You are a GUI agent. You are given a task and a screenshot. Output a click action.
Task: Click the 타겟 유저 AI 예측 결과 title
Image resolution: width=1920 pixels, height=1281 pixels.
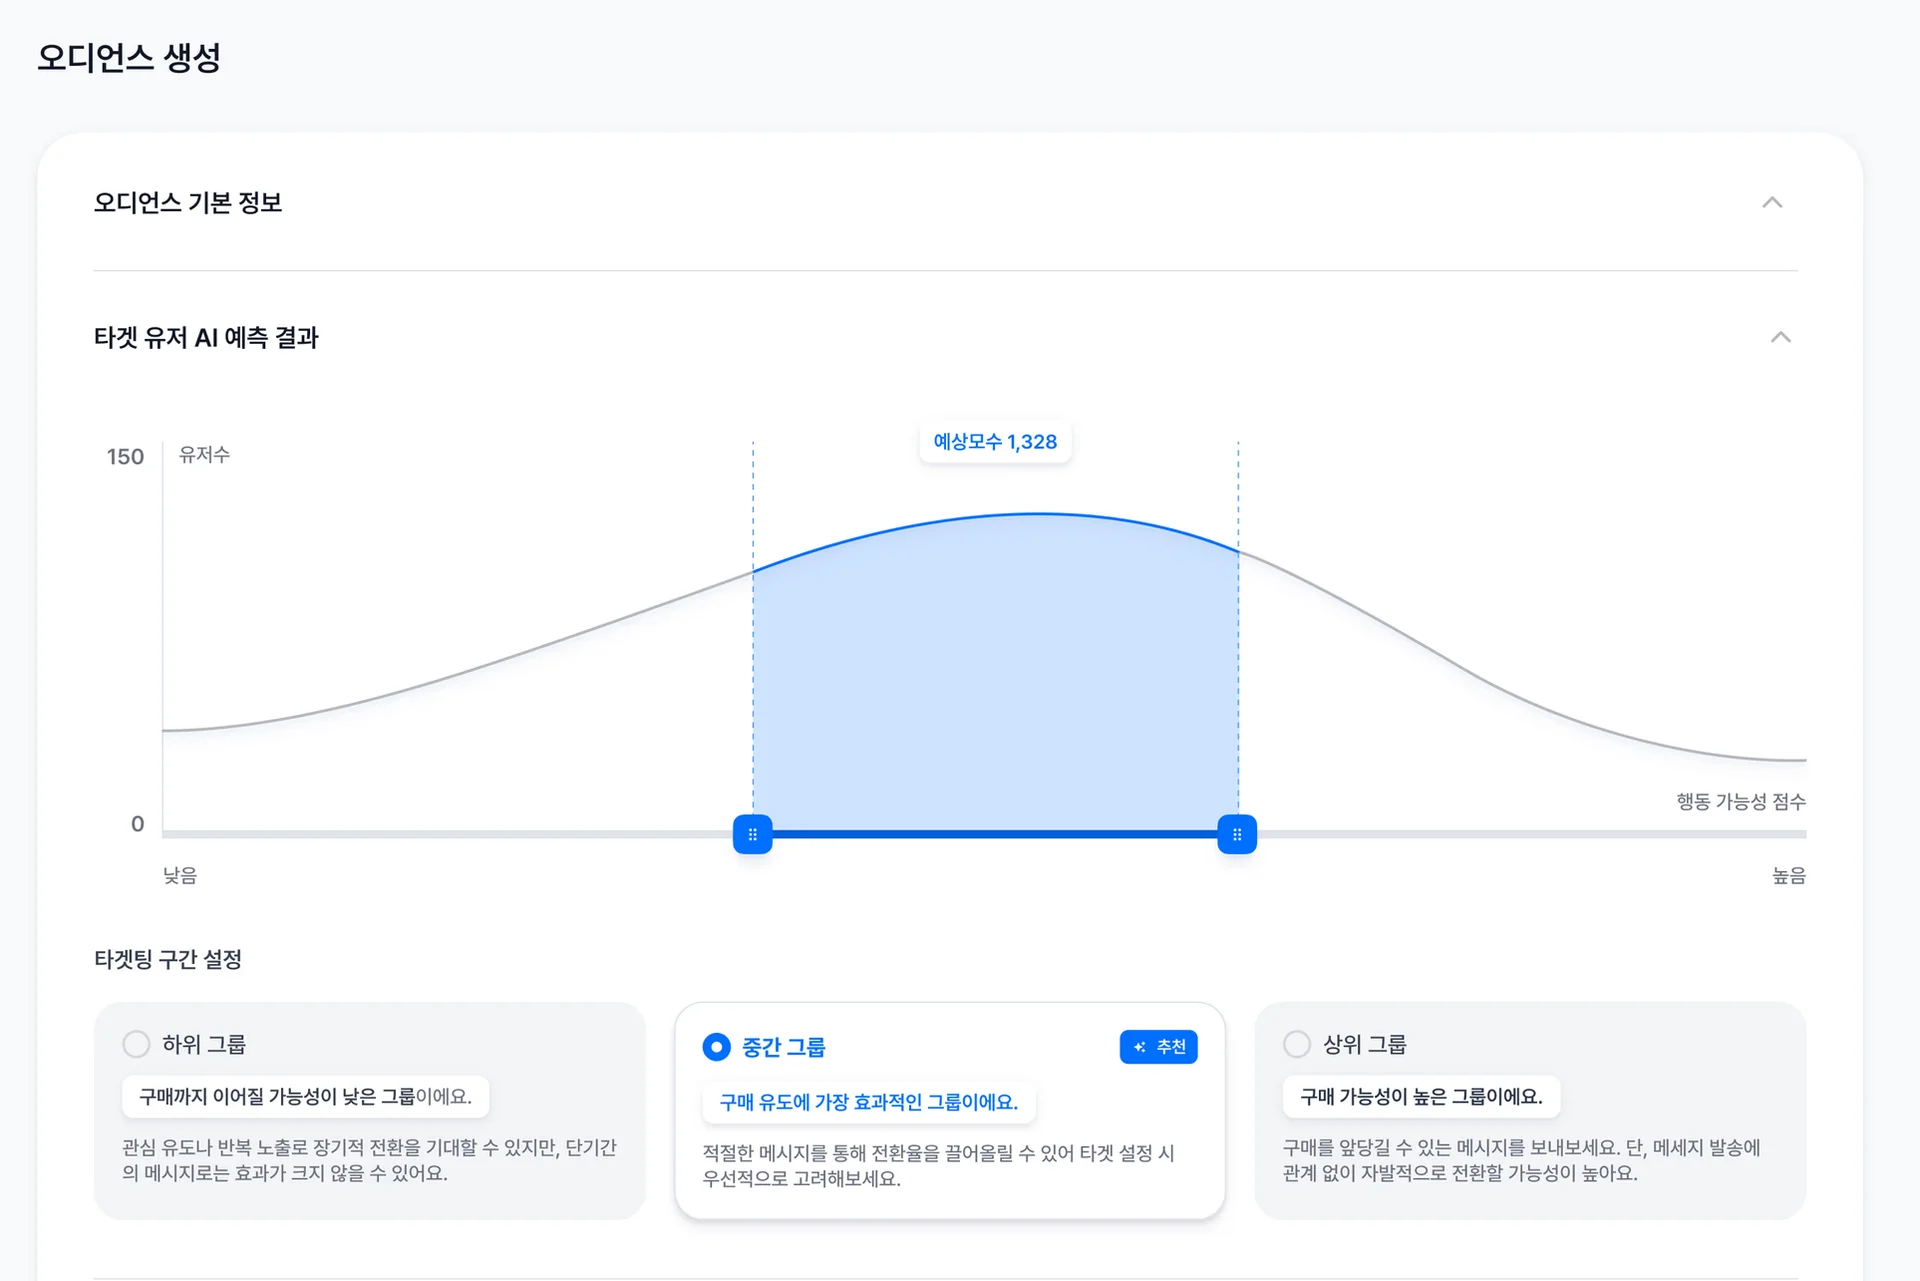pos(206,338)
